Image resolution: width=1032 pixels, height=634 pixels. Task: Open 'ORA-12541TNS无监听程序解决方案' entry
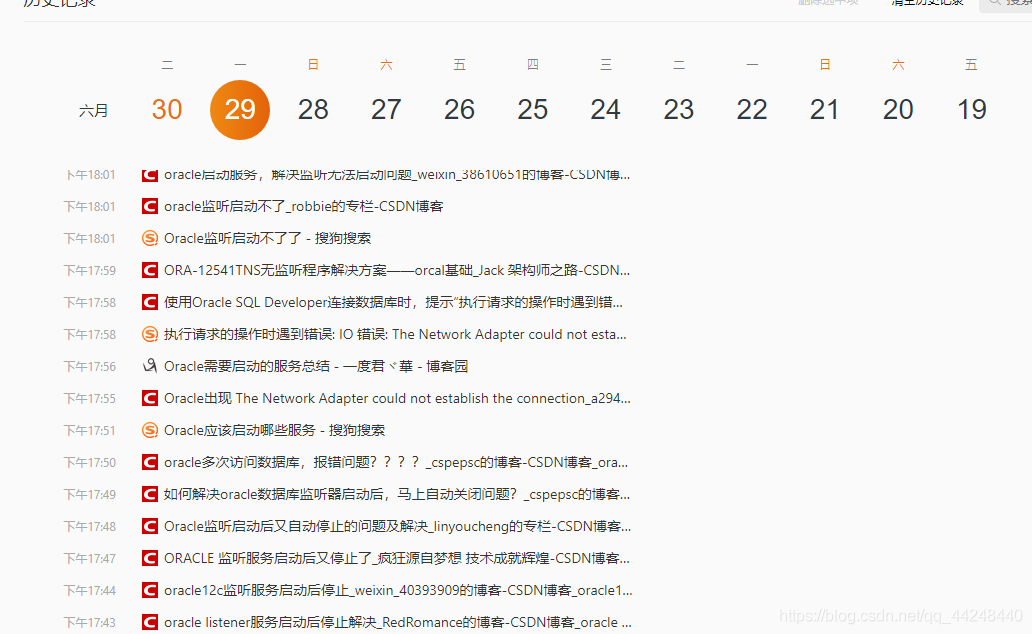click(x=397, y=271)
